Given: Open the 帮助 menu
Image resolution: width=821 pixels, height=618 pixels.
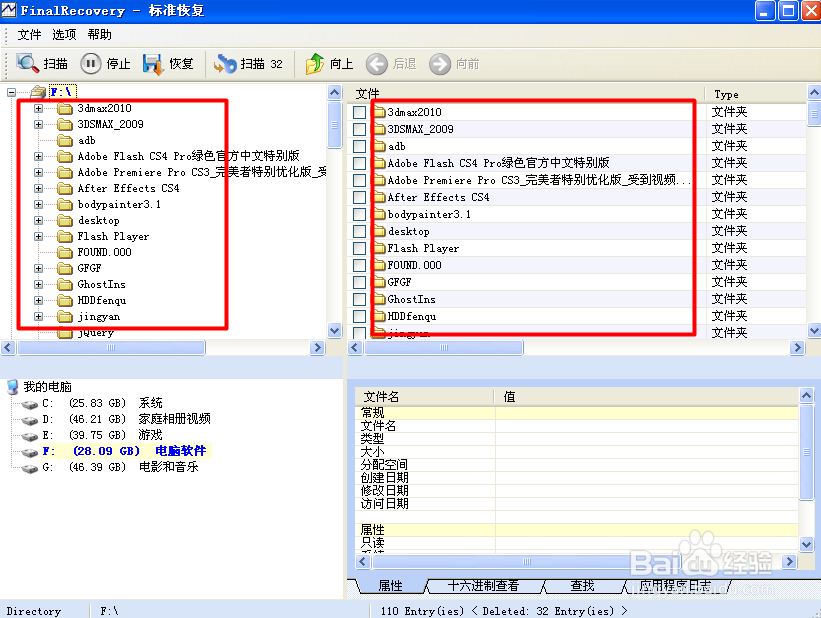Looking at the screenshot, I should coord(99,35).
